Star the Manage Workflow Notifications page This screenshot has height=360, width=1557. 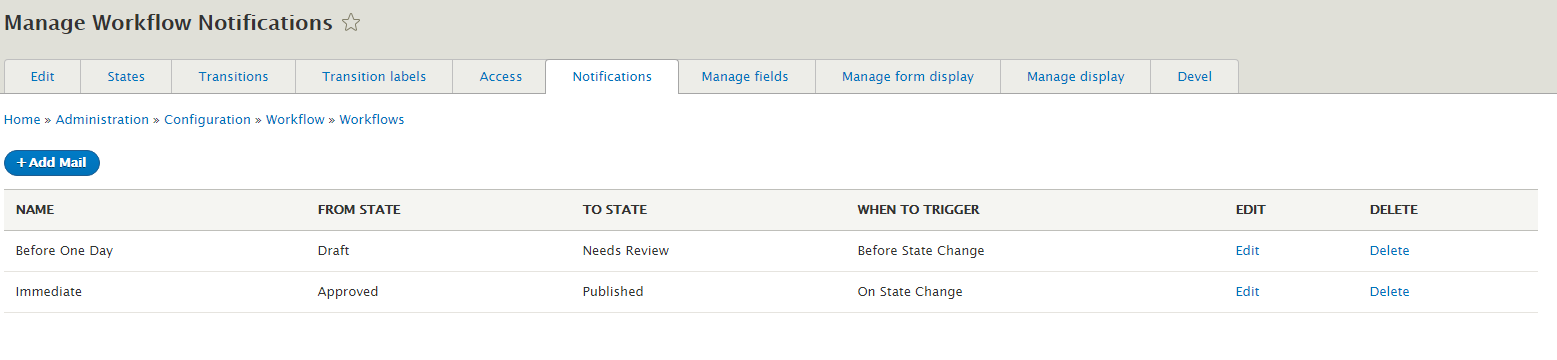(351, 23)
